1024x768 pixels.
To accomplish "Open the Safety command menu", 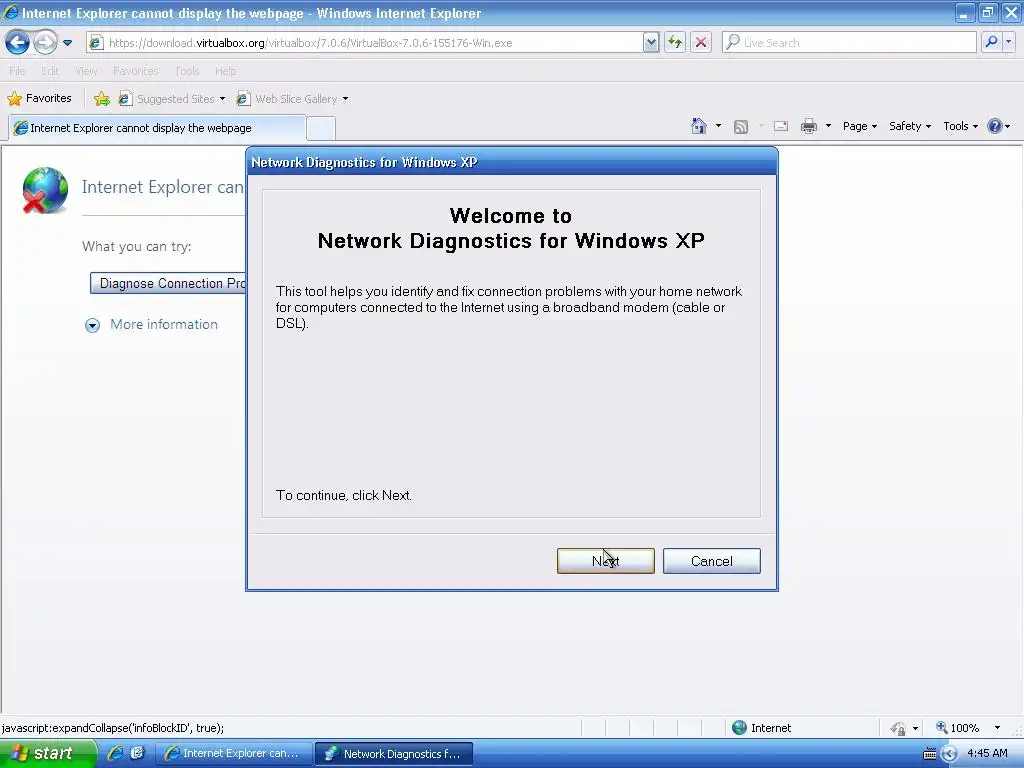I will coord(910,126).
